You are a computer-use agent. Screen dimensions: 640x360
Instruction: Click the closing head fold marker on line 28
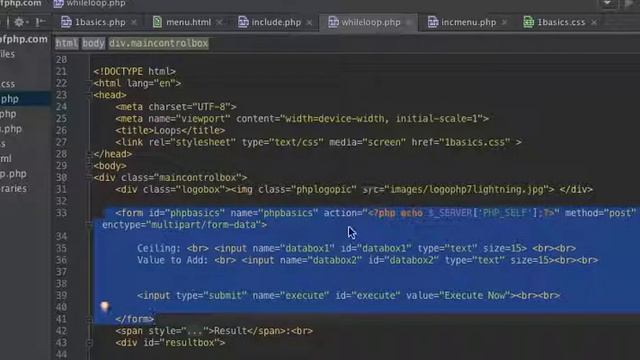coord(89,154)
